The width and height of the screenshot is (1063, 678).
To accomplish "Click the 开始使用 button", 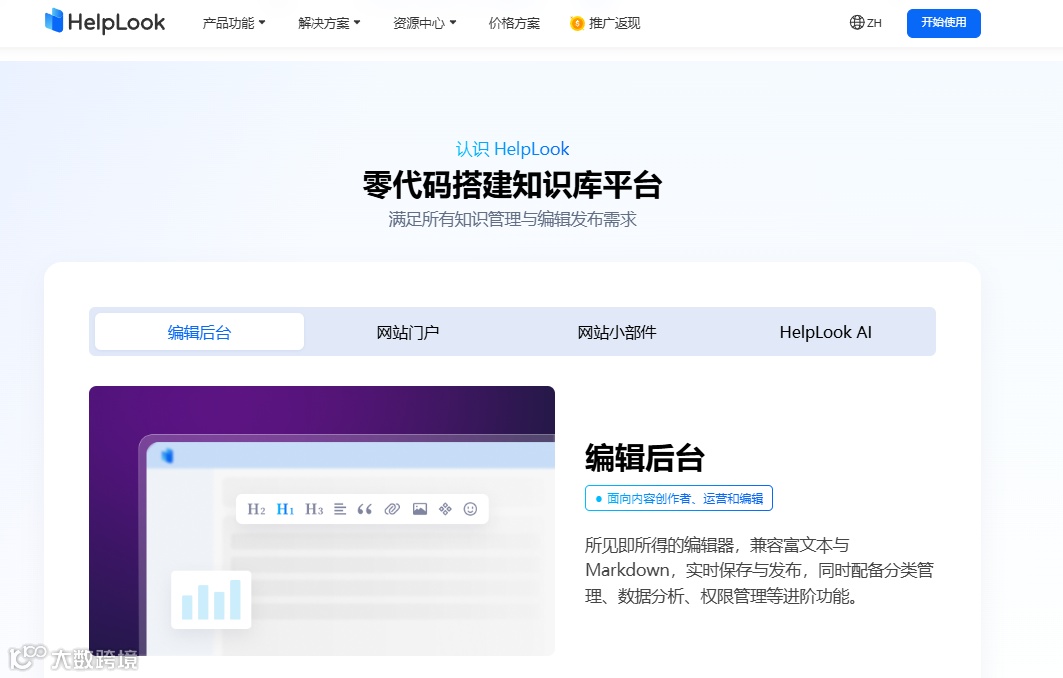I will (942, 22).
